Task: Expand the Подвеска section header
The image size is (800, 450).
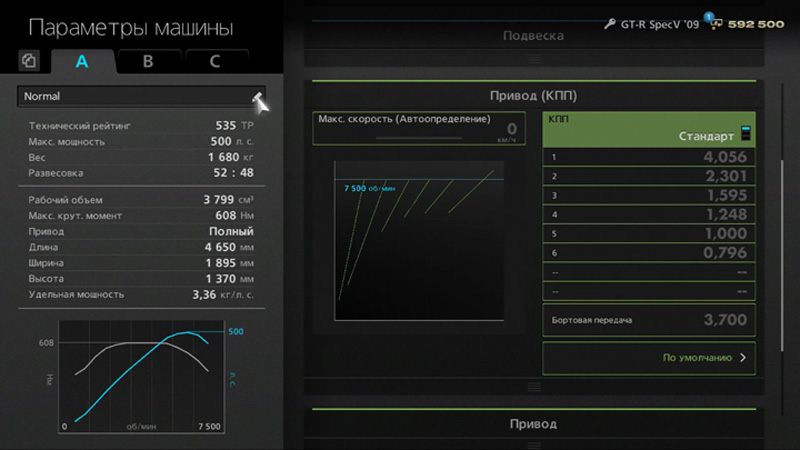Action: pyautogui.click(x=533, y=36)
